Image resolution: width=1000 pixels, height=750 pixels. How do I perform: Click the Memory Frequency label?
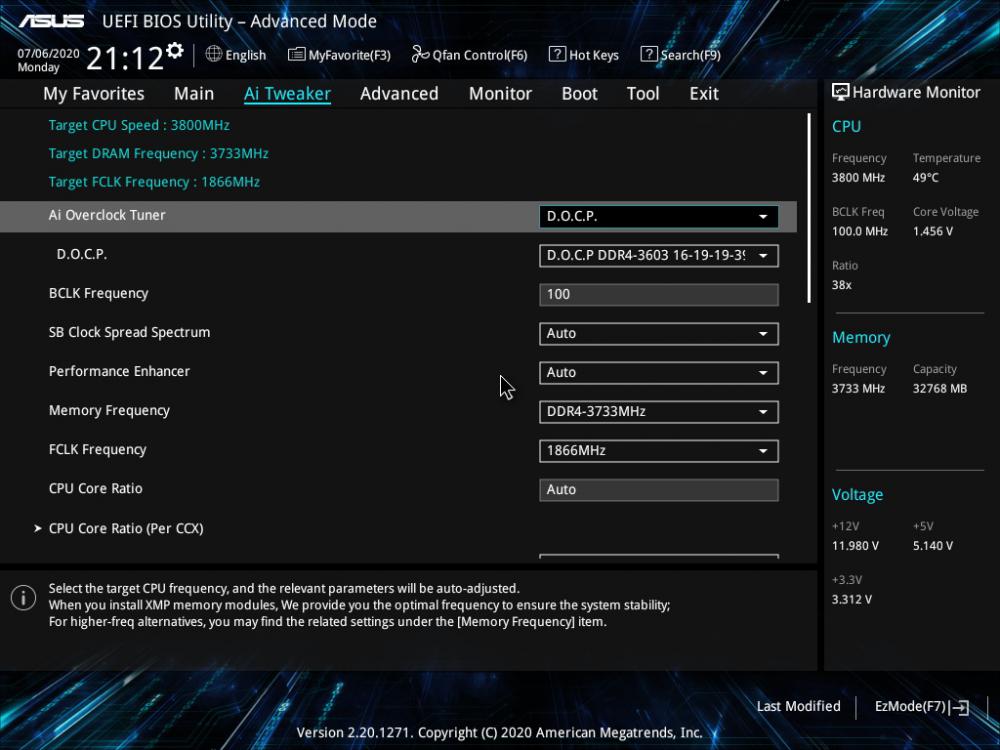tap(109, 411)
